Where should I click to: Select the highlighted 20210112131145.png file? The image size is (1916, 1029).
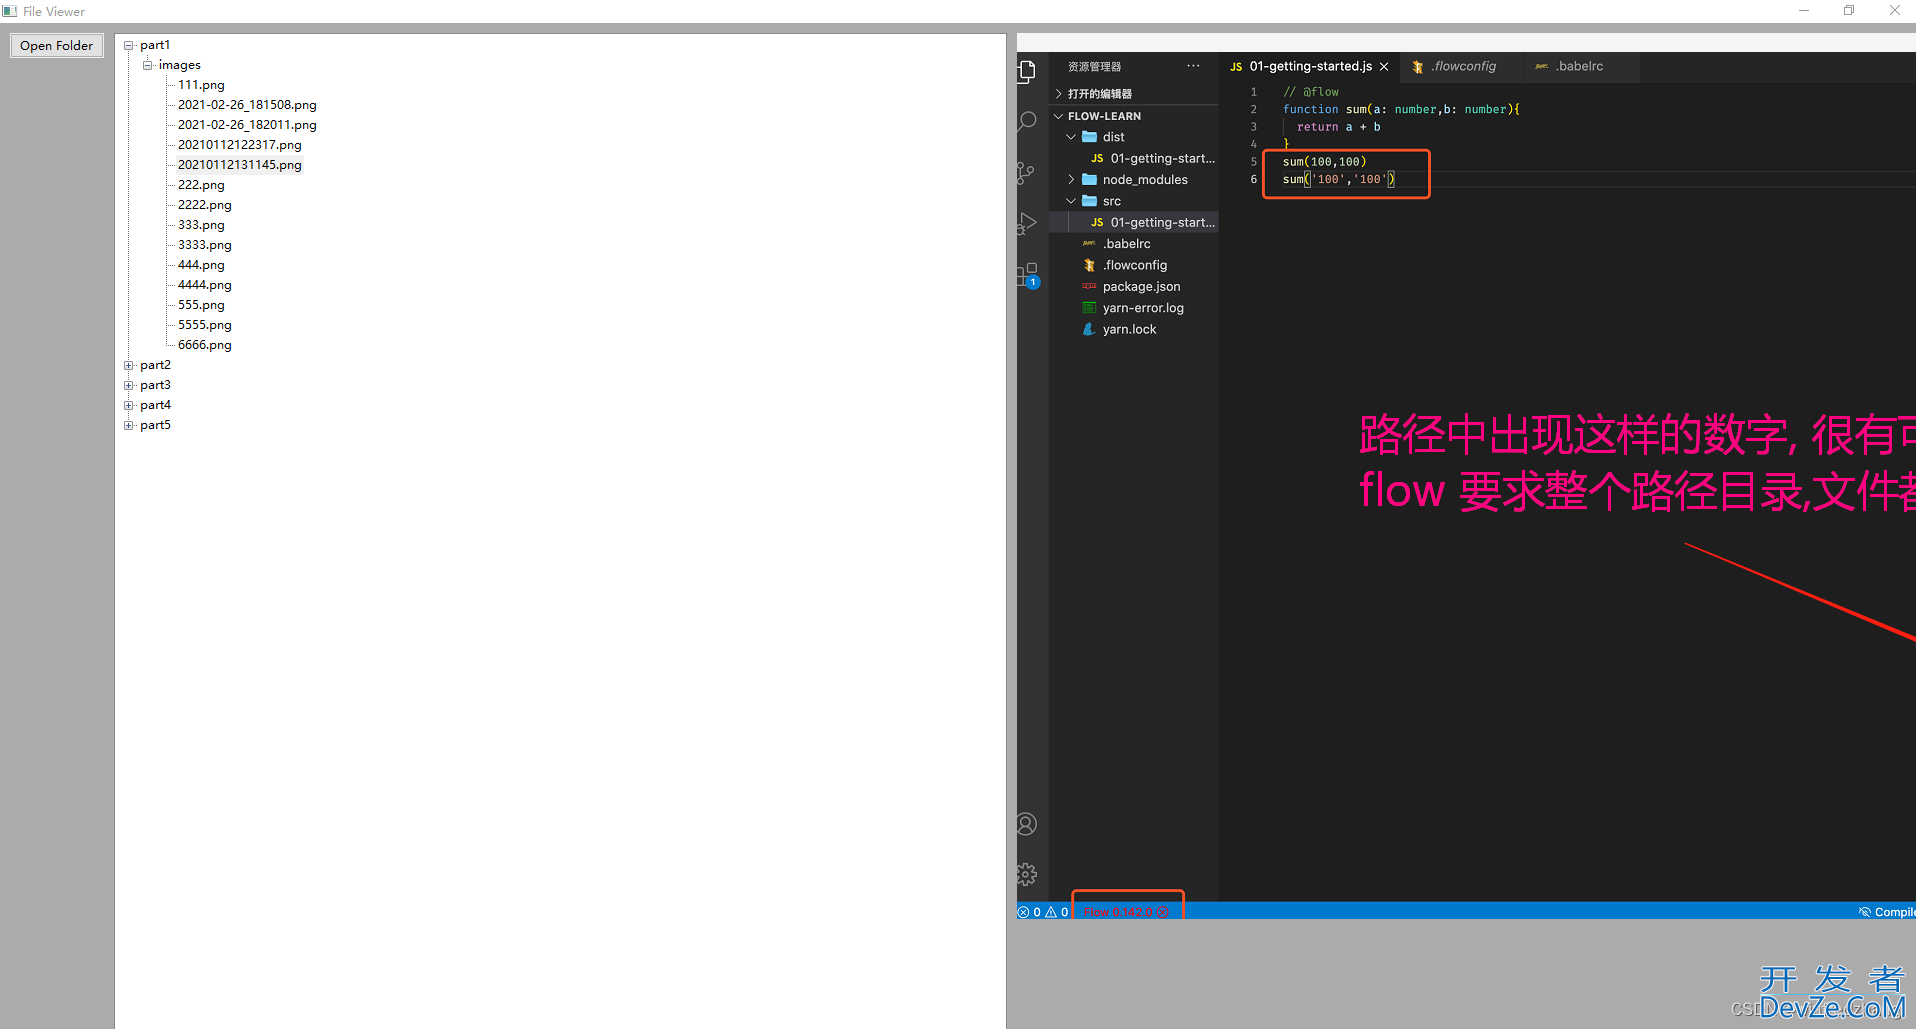click(240, 165)
